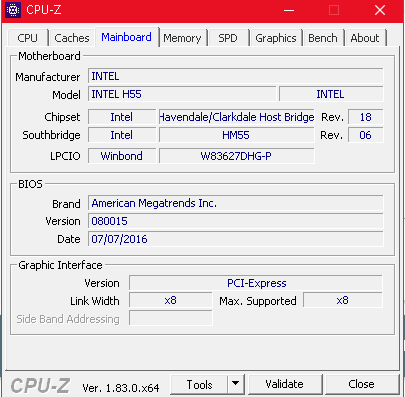Click the LPCIO vendor Winbond

point(122,156)
